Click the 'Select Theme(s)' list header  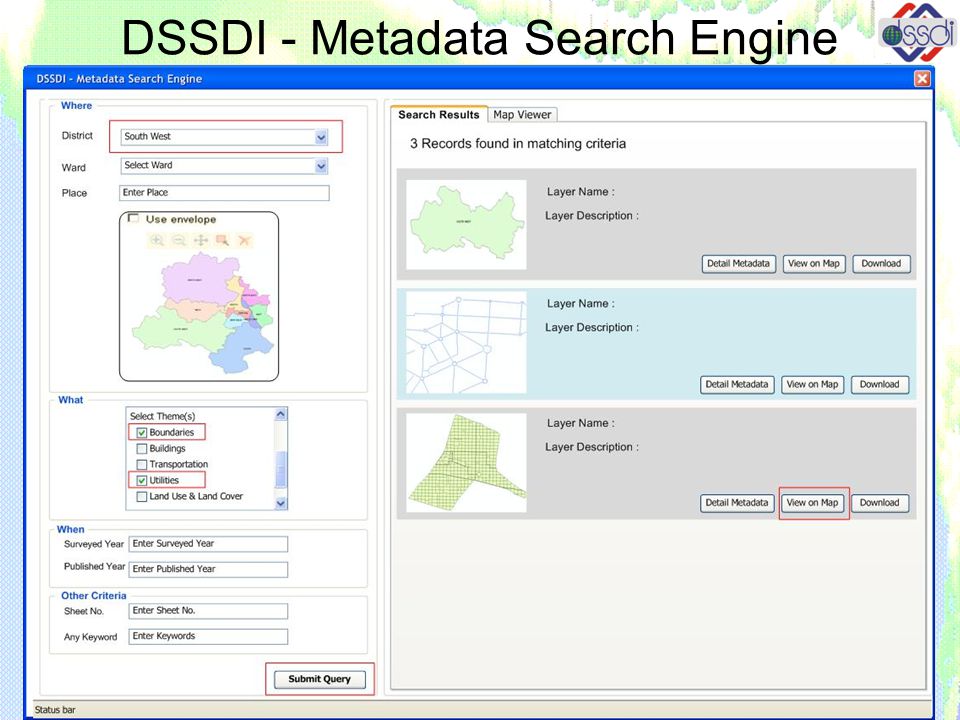(x=162, y=416)
